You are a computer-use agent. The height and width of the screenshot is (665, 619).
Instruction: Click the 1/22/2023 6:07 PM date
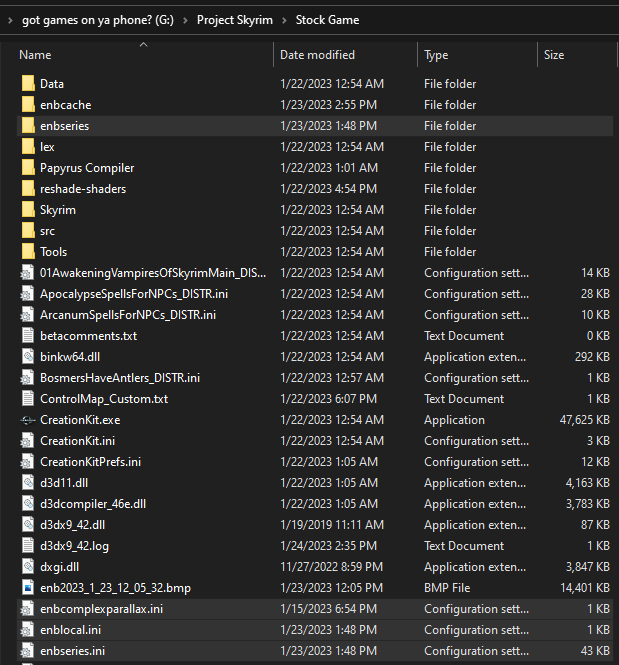[329, 399]
